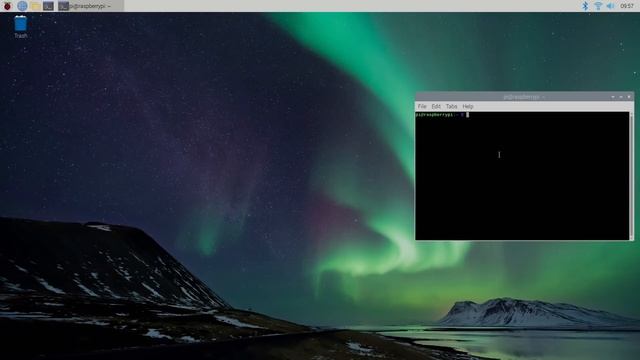Viewport: 640px width, 360px height.
Task: Open the terminal Tabs menu
Action: [x=451, y=106]
